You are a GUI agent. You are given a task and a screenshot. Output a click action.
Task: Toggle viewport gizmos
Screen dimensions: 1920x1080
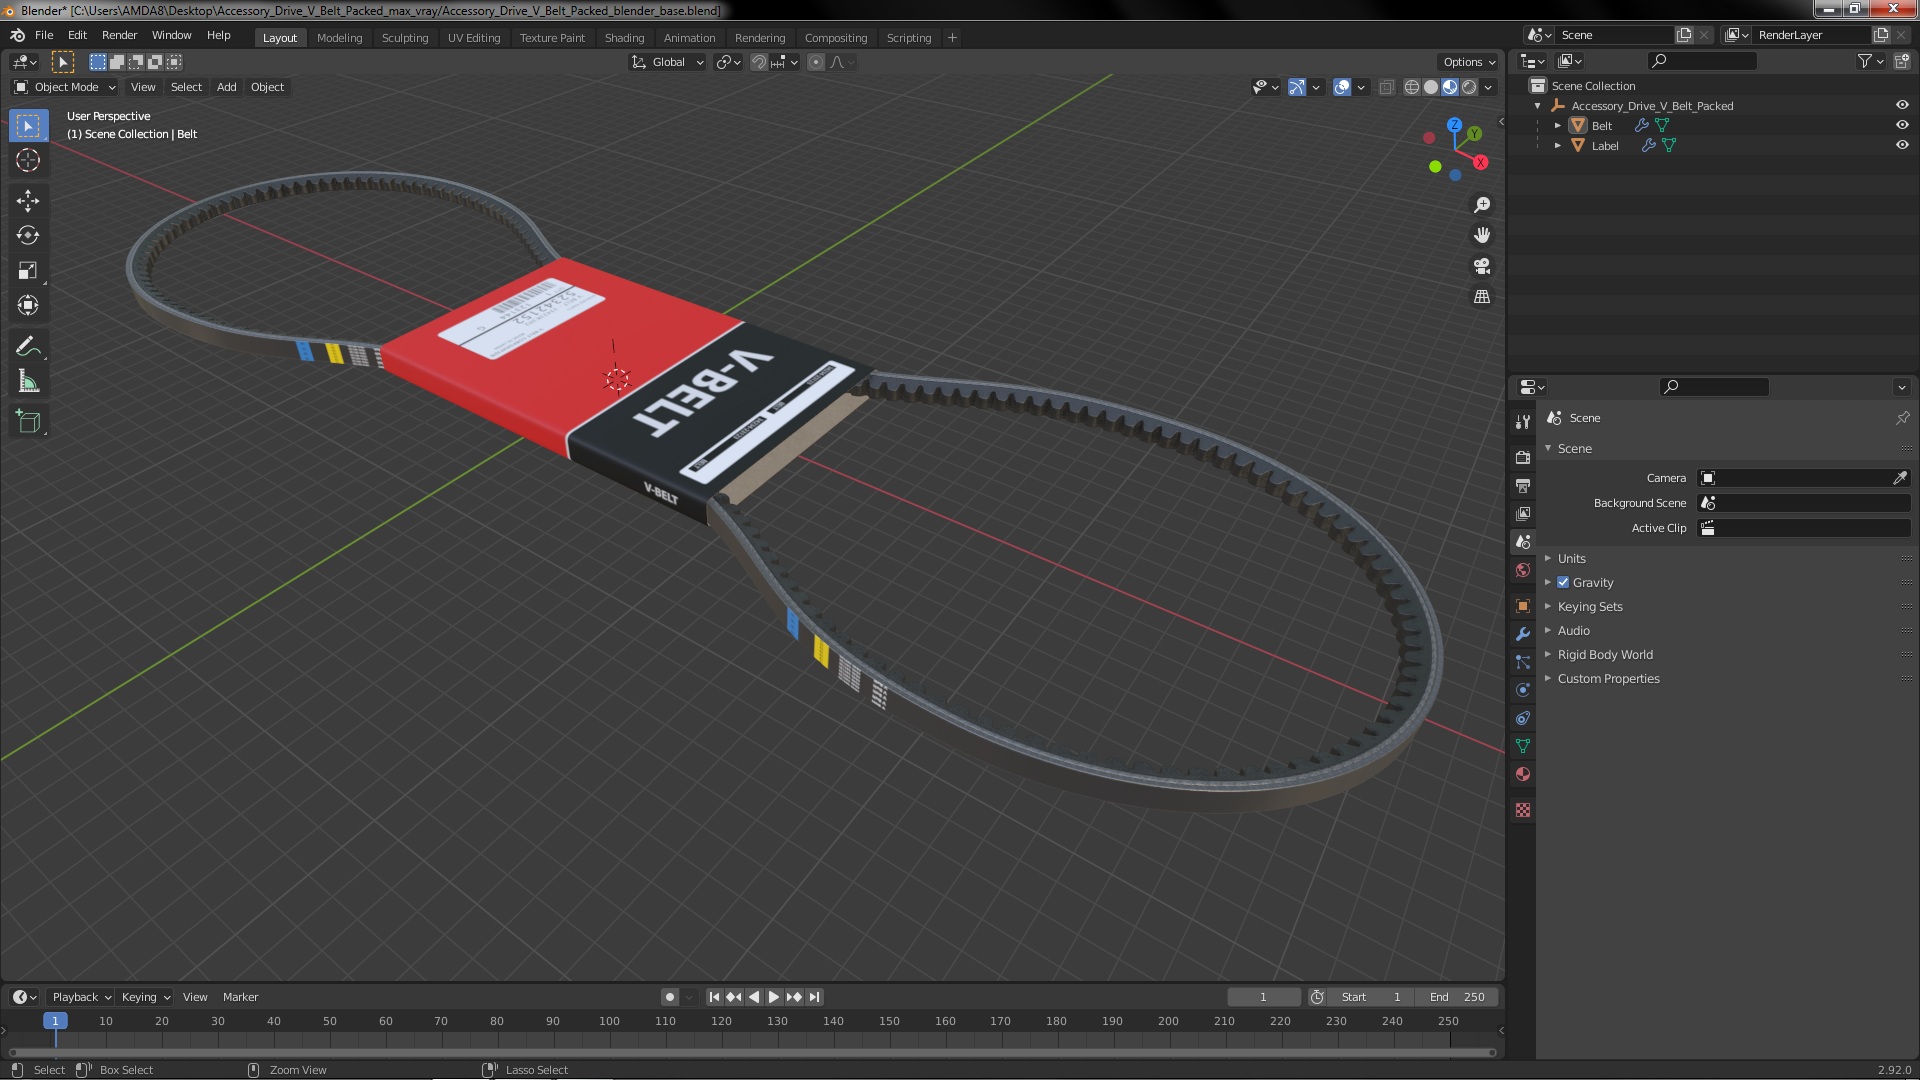point(1296,87)
